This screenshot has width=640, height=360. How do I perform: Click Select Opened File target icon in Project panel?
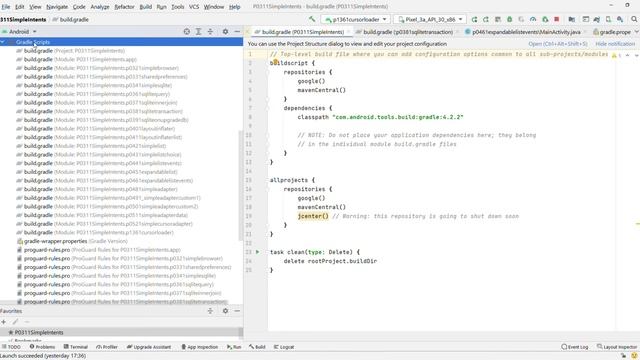[x=187, y=31]
